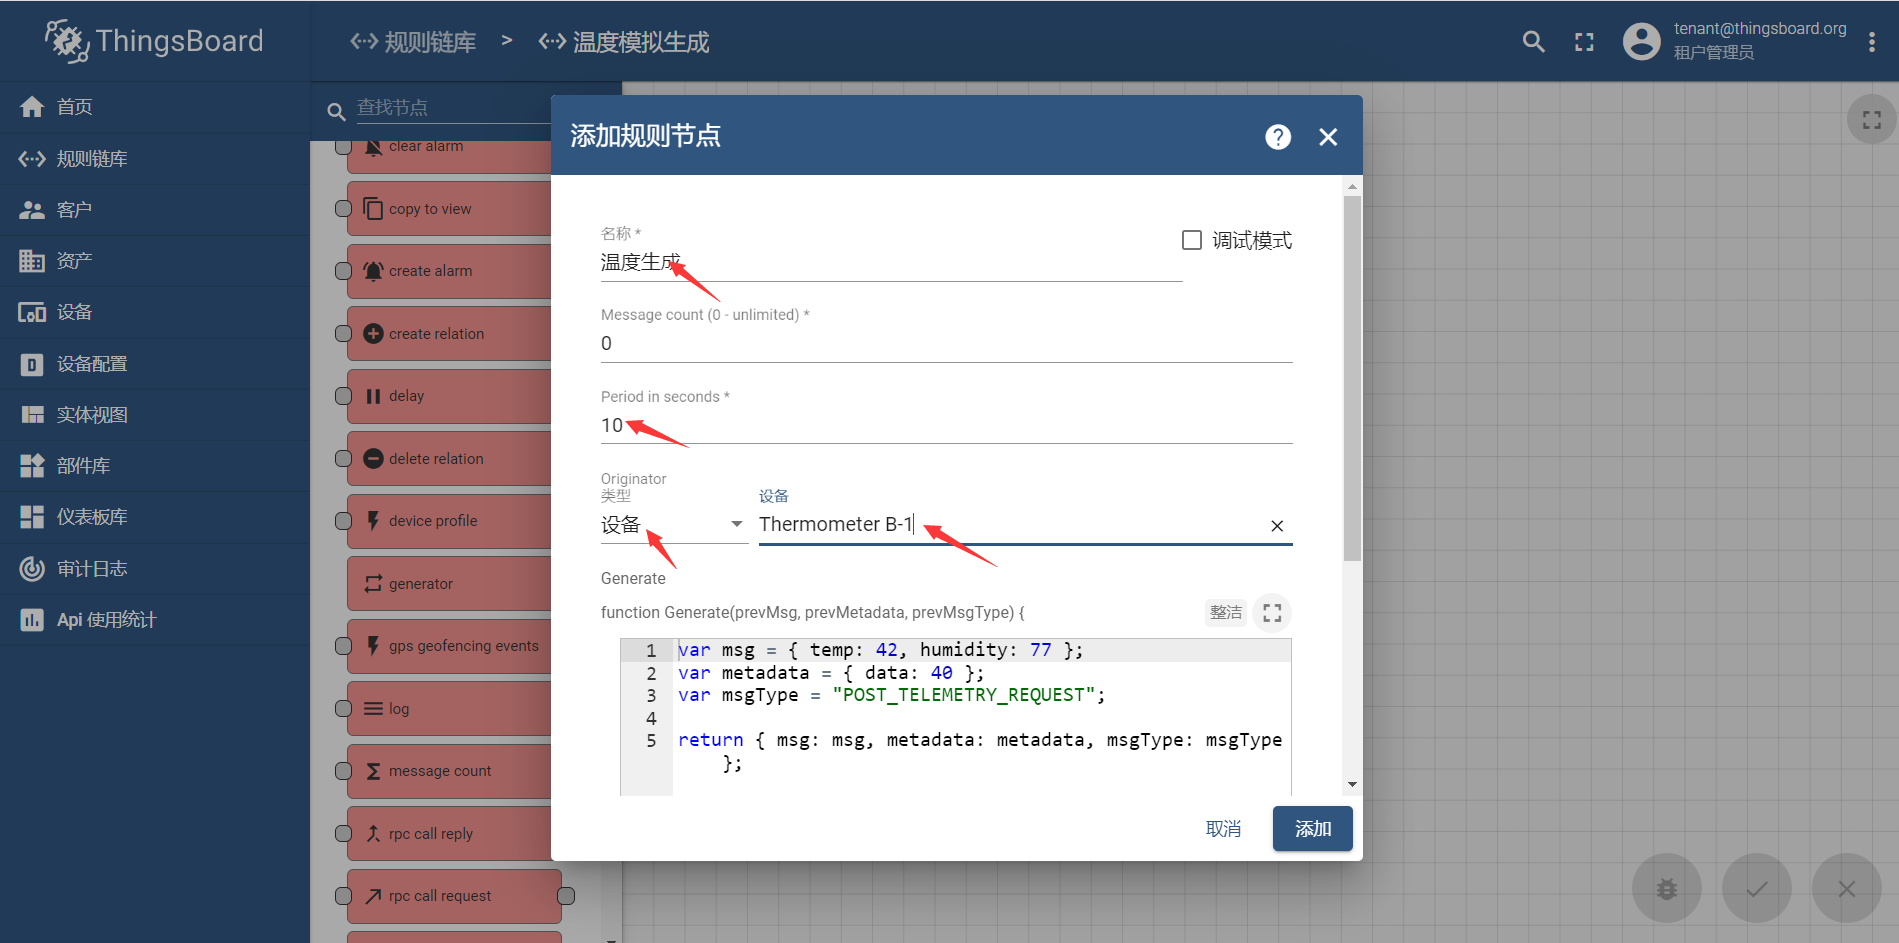Image resolution: width=1899 pixels, height=943 pixels.
Task: Click 整洁 to tidy the script
Action: point(1225,612)
